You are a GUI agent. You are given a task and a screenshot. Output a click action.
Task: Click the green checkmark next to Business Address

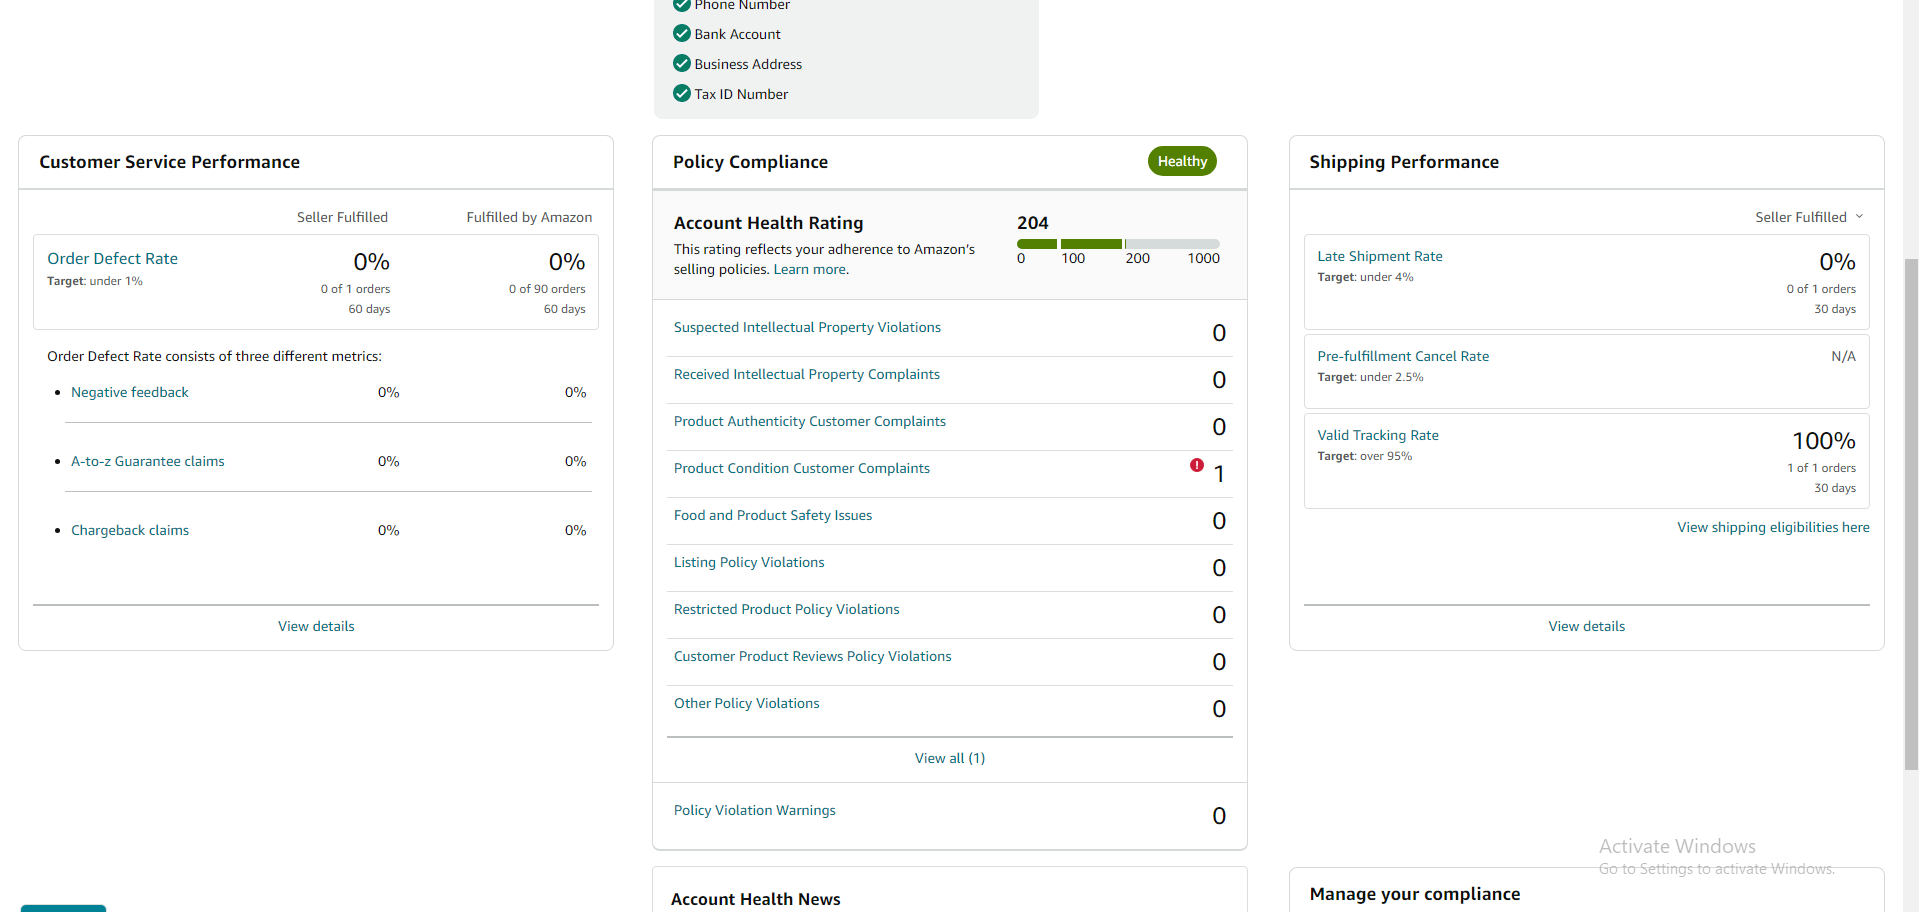[682, 63]
